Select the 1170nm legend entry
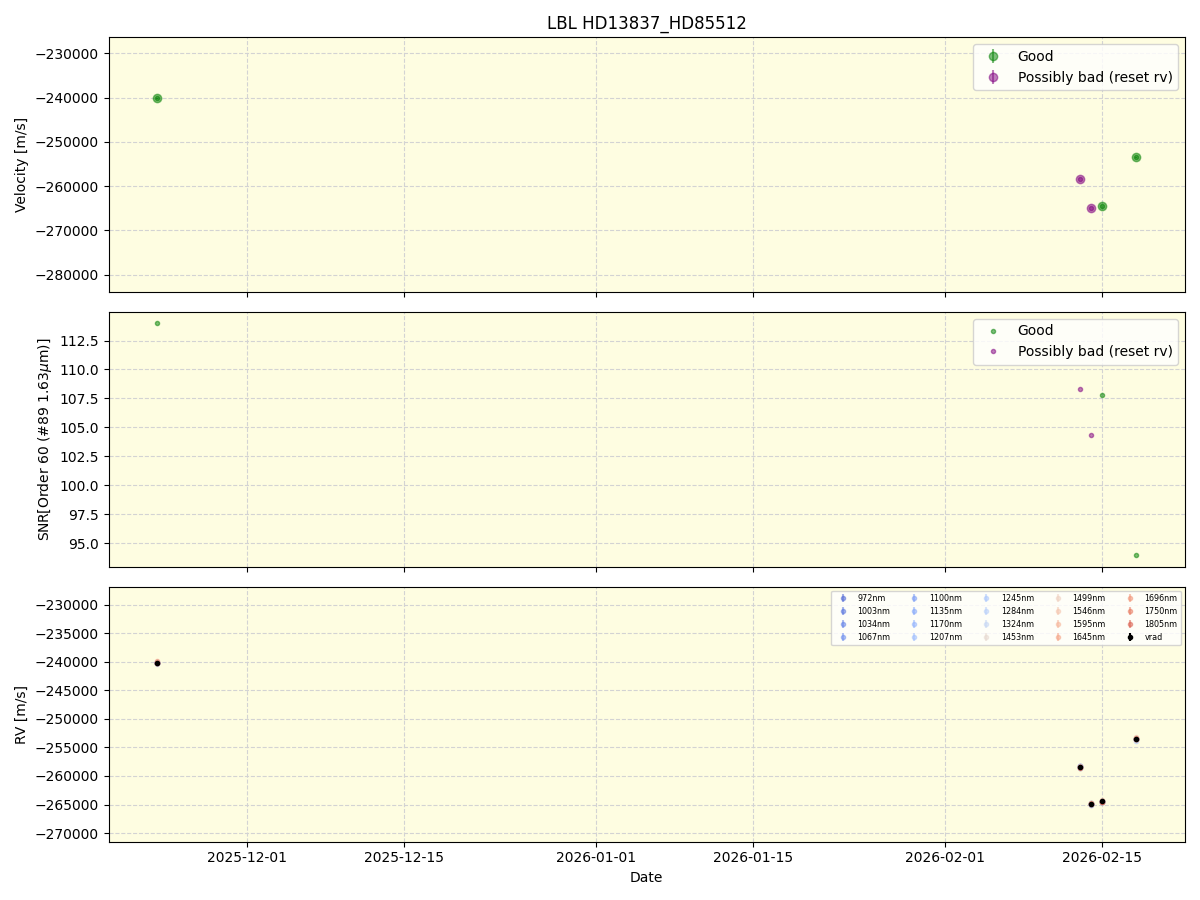The height and width of the screenshot is (900, 1200). pos(945,624)
